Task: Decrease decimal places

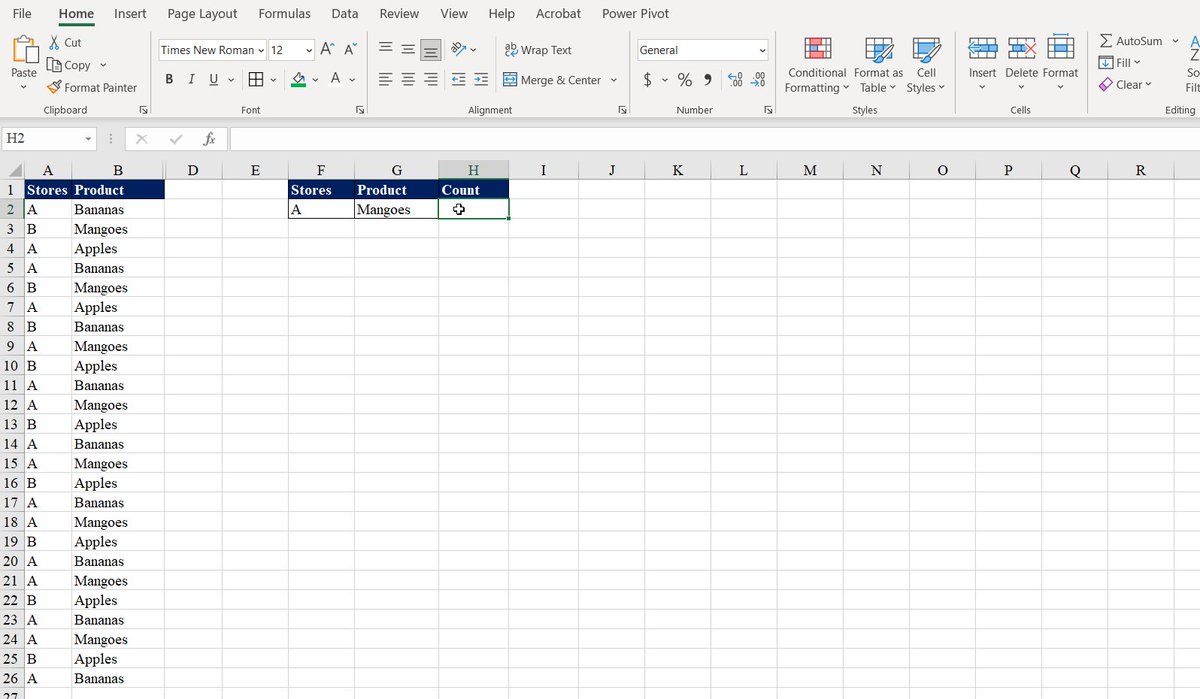Action: (x=758, y=80)
